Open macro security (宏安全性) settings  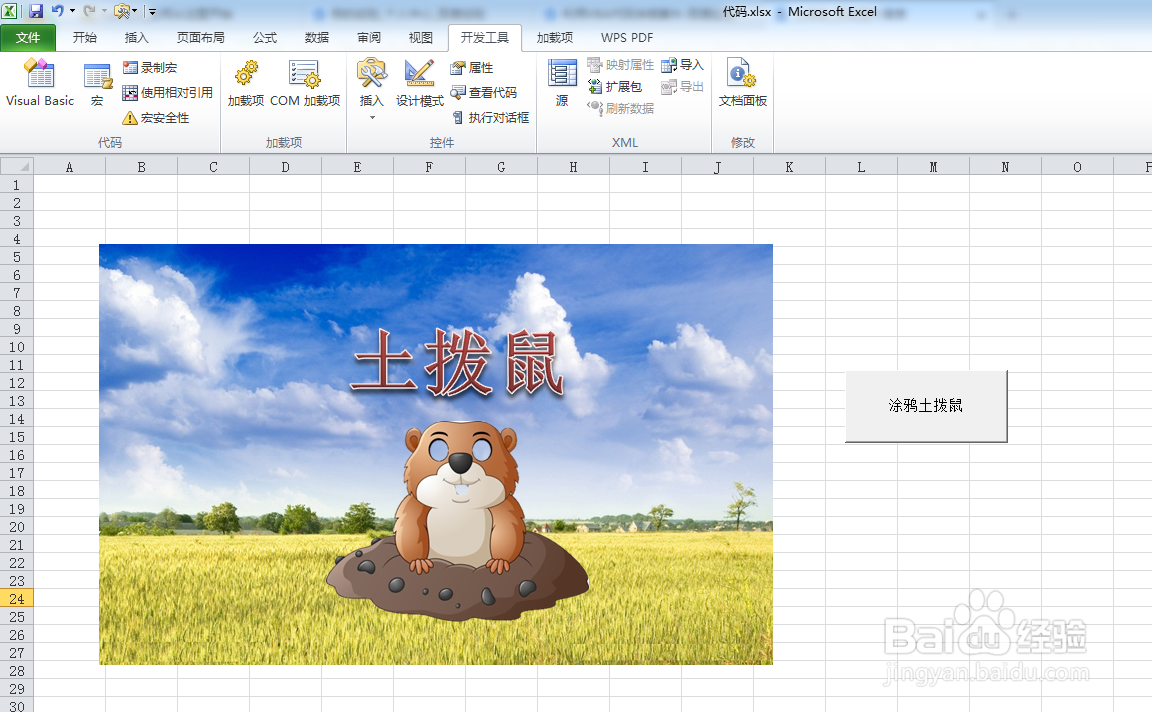(156, 118)
